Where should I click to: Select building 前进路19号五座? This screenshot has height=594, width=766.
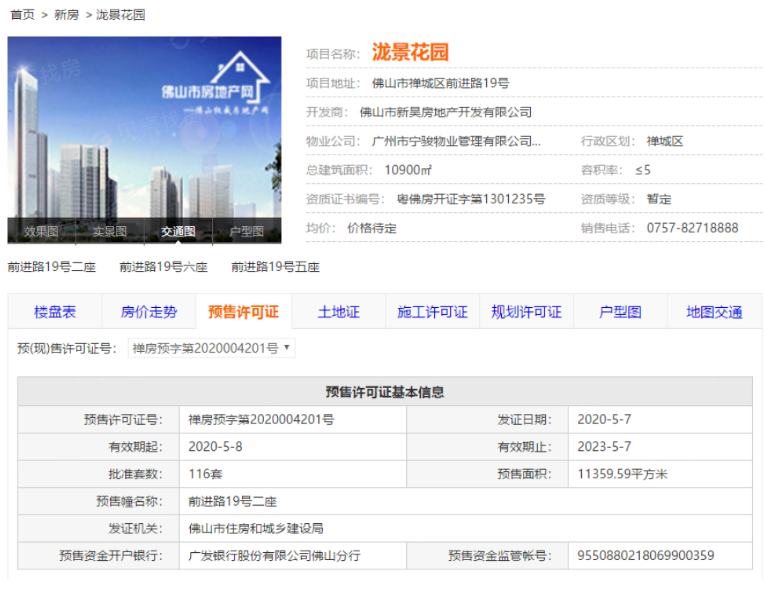pos(275,267)
